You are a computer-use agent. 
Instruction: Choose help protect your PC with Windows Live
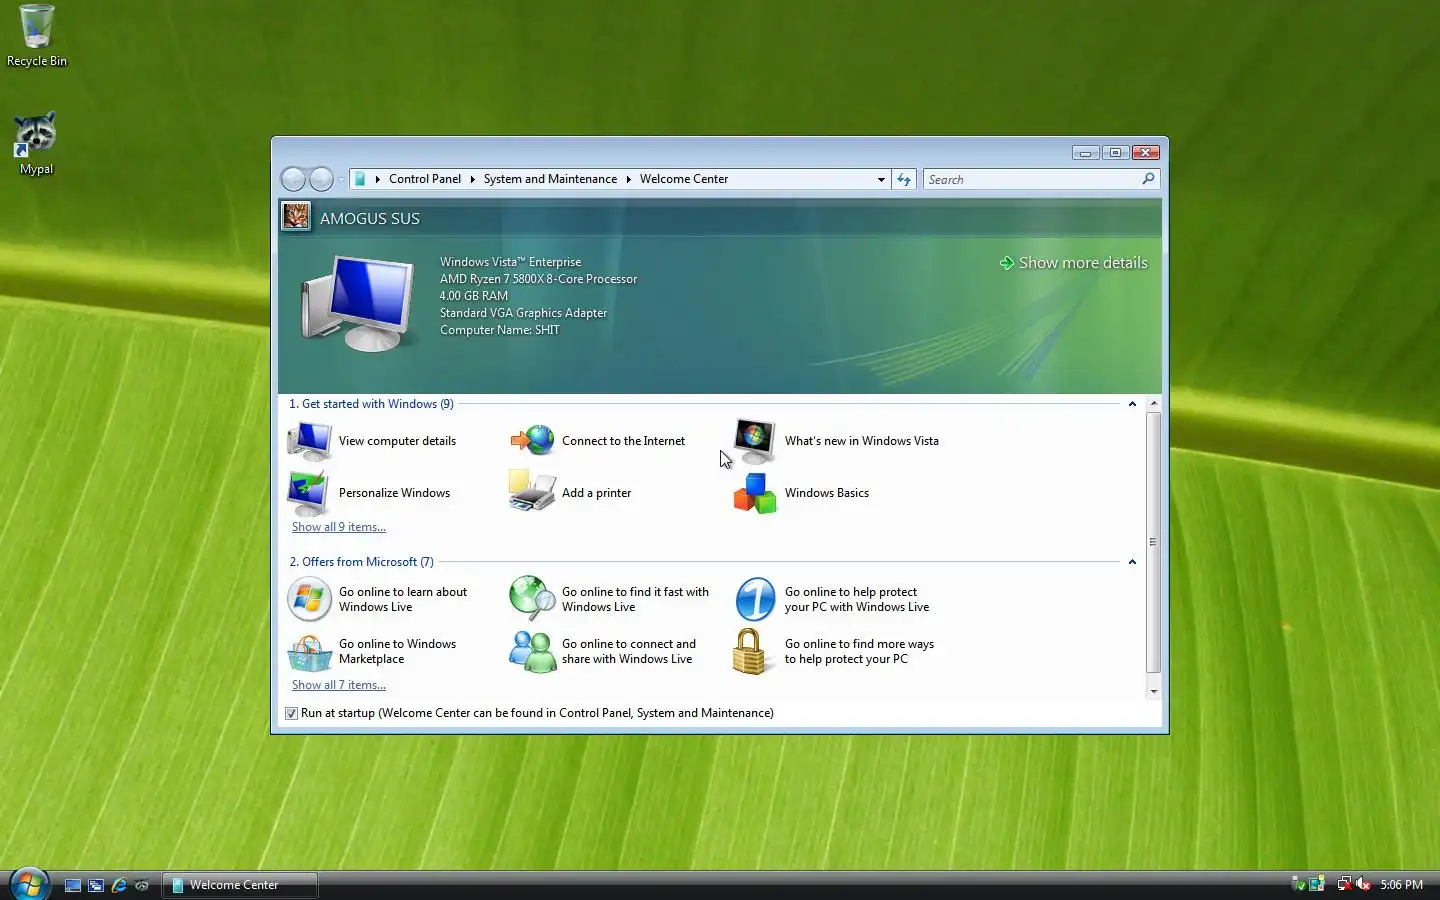[833, 599]
